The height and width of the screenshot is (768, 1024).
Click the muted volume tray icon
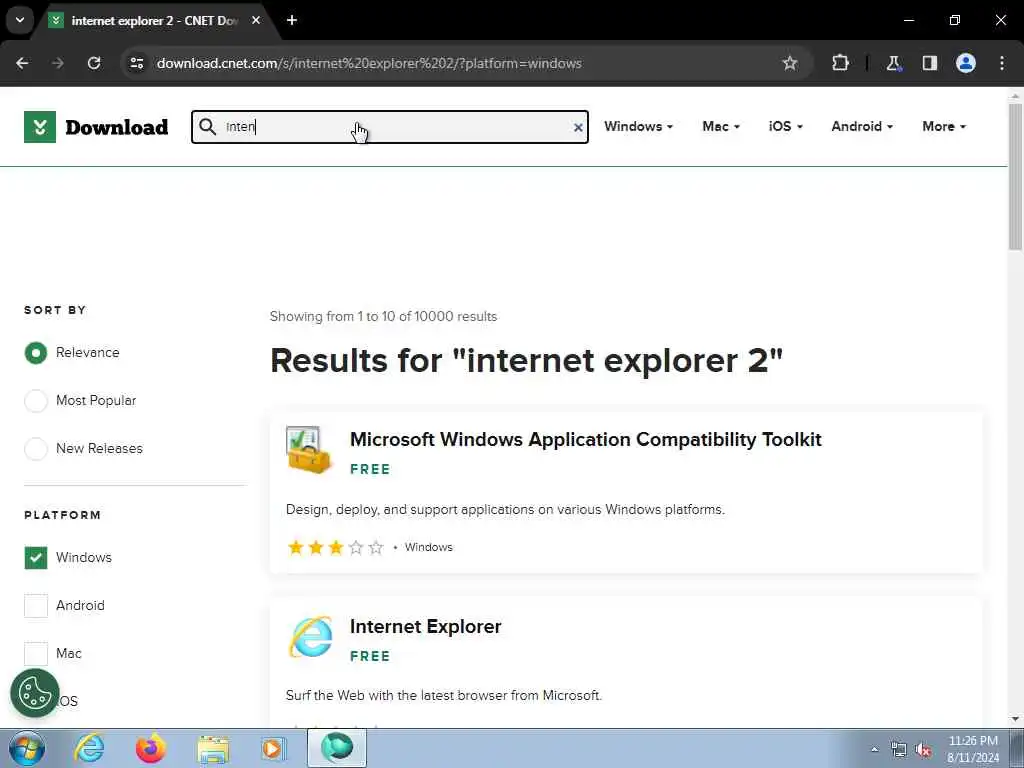tap(923, 750)
